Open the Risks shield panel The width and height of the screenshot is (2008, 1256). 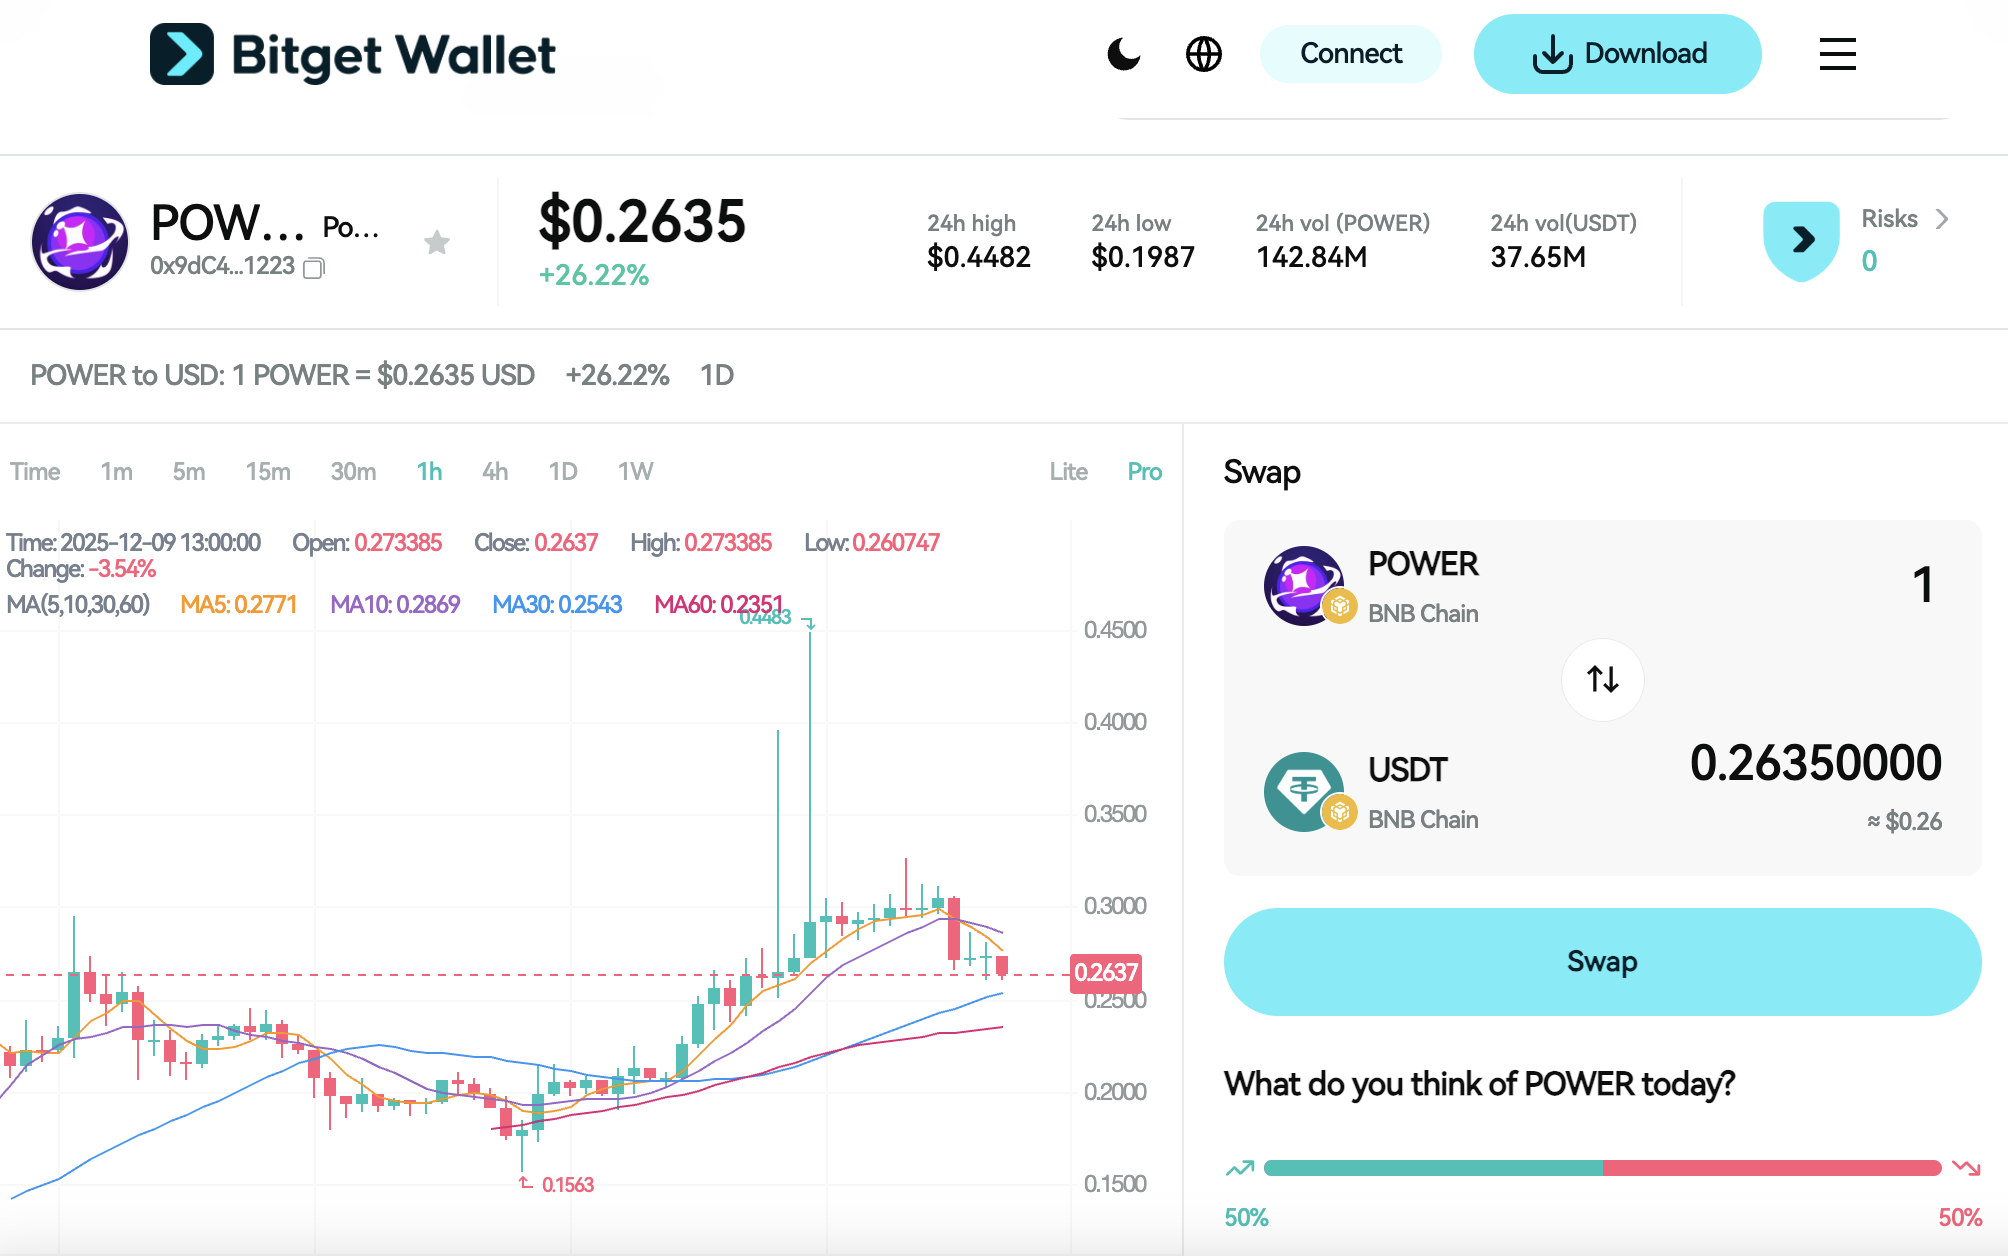1800,240
